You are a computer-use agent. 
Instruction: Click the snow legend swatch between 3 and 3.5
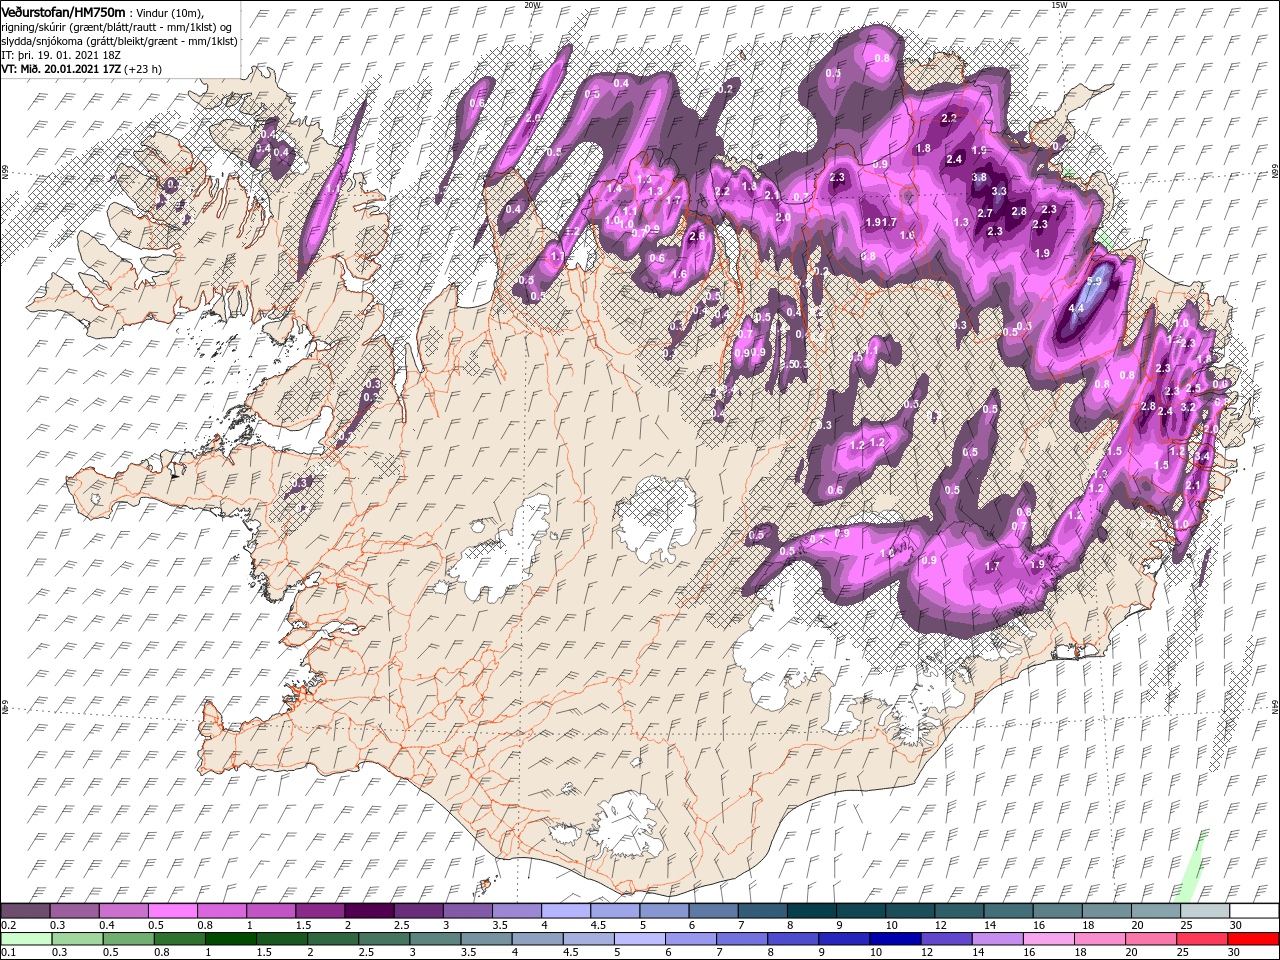(468, 910)
